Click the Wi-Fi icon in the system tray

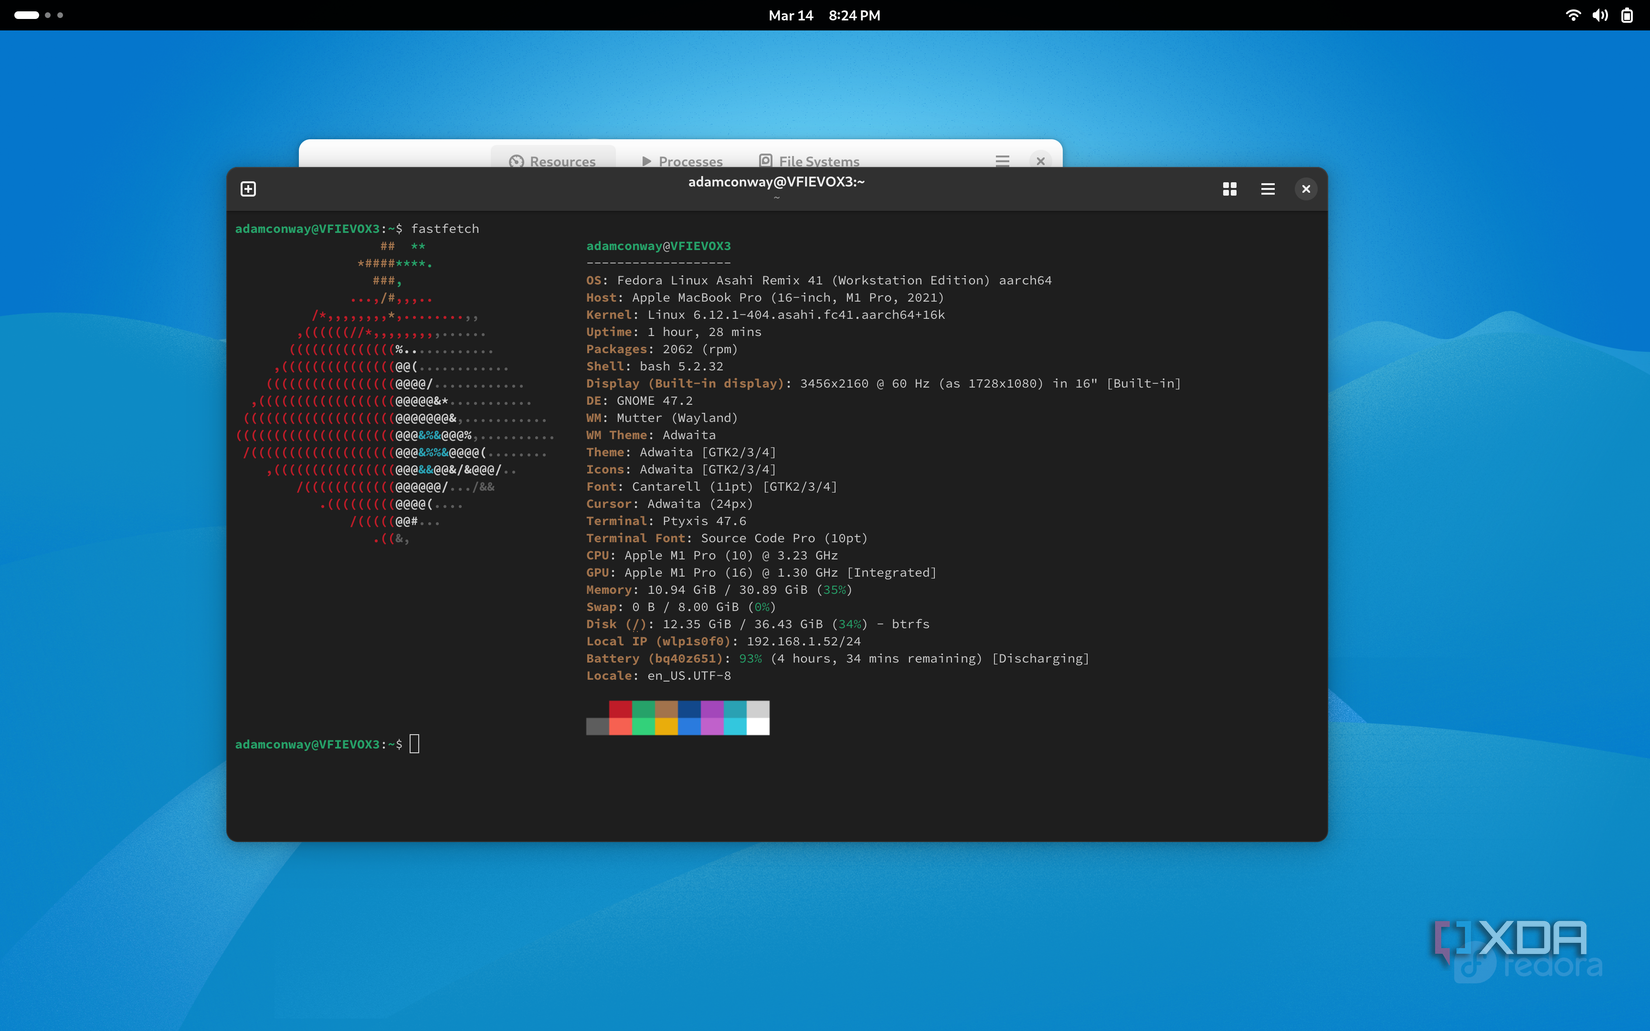coord(1573,15)
